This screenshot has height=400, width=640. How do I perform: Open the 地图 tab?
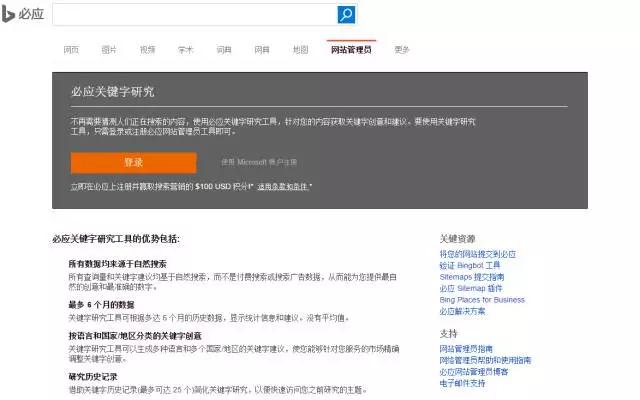300,50
